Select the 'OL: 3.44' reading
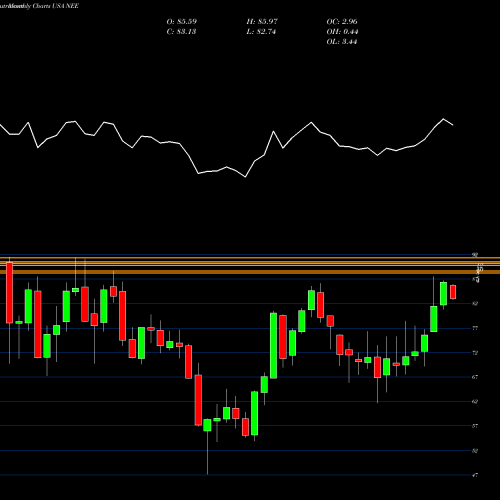 pyautogui.click(x=342, y=42)
